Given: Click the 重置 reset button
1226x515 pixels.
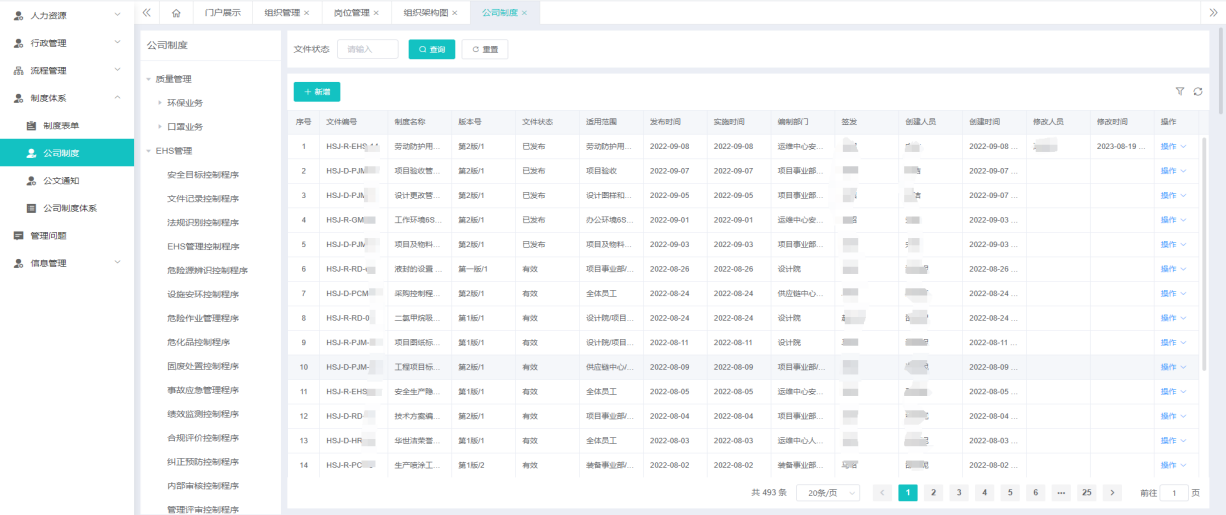Looking at the screenshot, I should click(x=485, y=49).
